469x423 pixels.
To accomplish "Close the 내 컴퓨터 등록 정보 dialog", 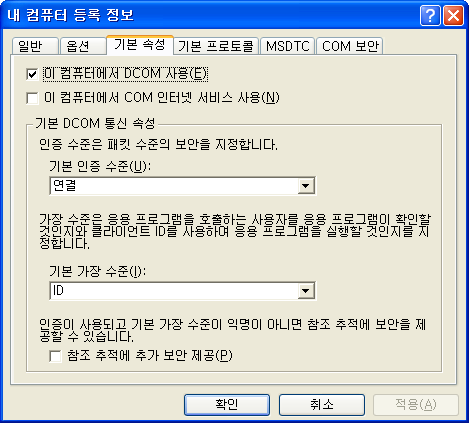I will point(453,15).
